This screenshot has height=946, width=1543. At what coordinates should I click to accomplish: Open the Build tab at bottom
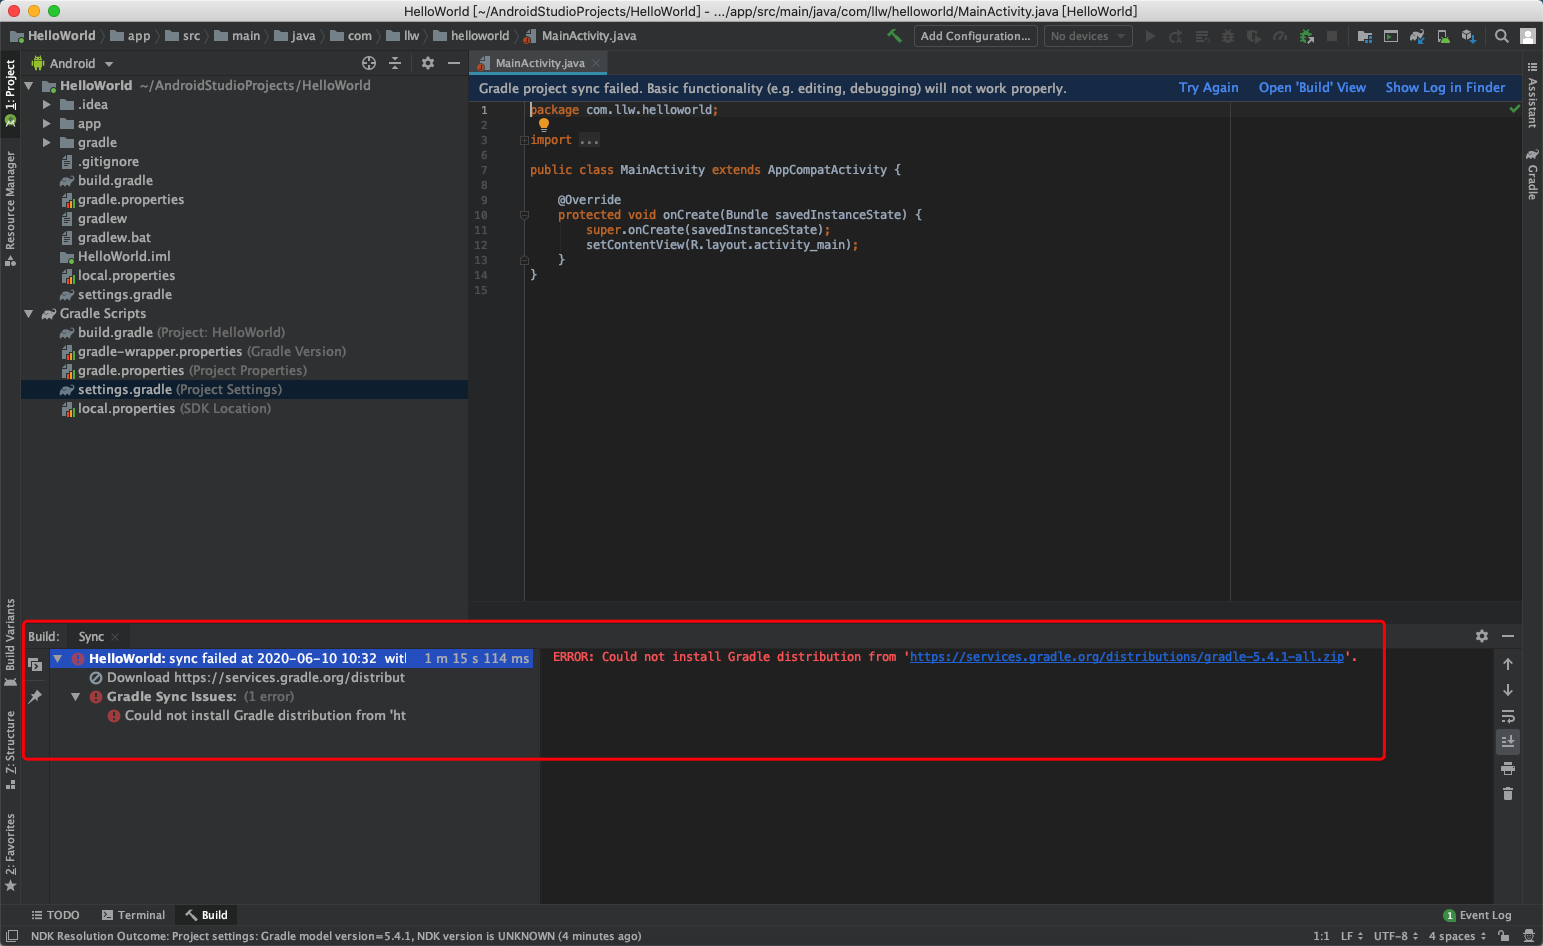[x=206, y=915]
